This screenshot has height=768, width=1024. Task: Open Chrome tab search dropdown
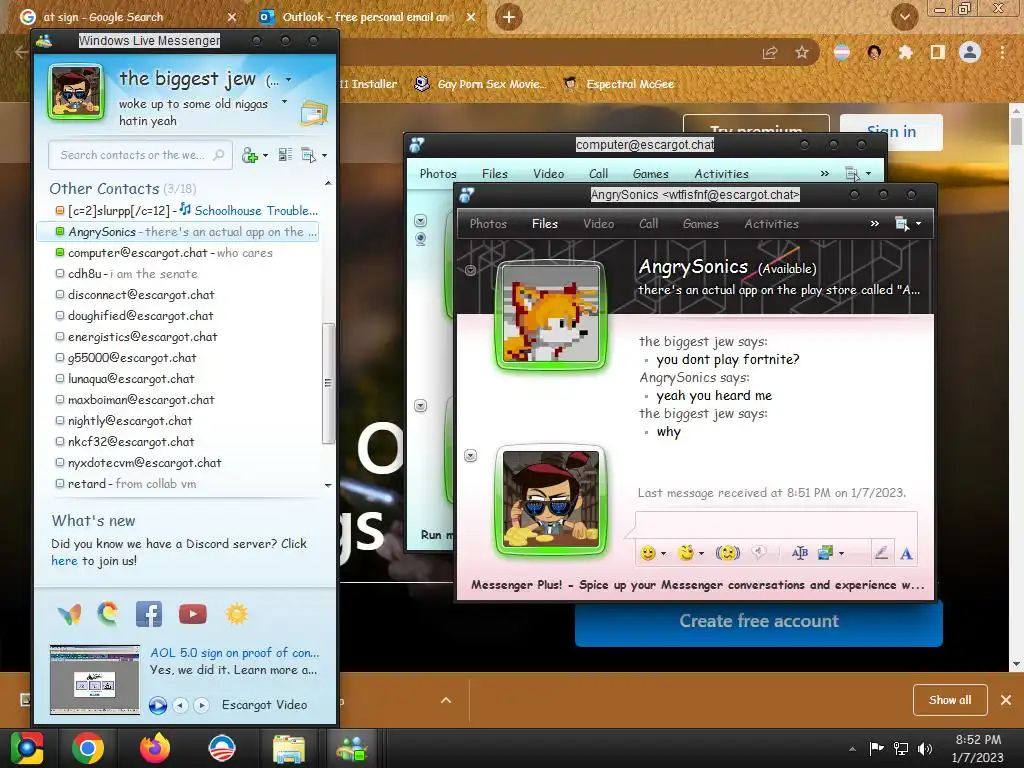click(x=904, y=17)
